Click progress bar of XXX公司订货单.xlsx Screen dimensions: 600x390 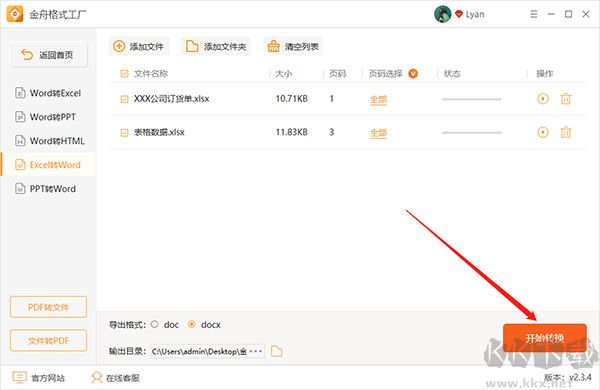pyautogui.click(x=471, y=99)
